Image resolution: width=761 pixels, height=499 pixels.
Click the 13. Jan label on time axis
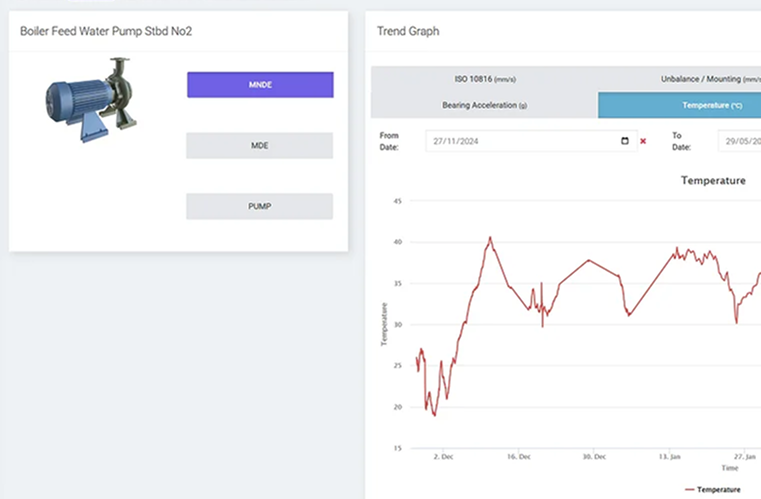pos(669,455)
